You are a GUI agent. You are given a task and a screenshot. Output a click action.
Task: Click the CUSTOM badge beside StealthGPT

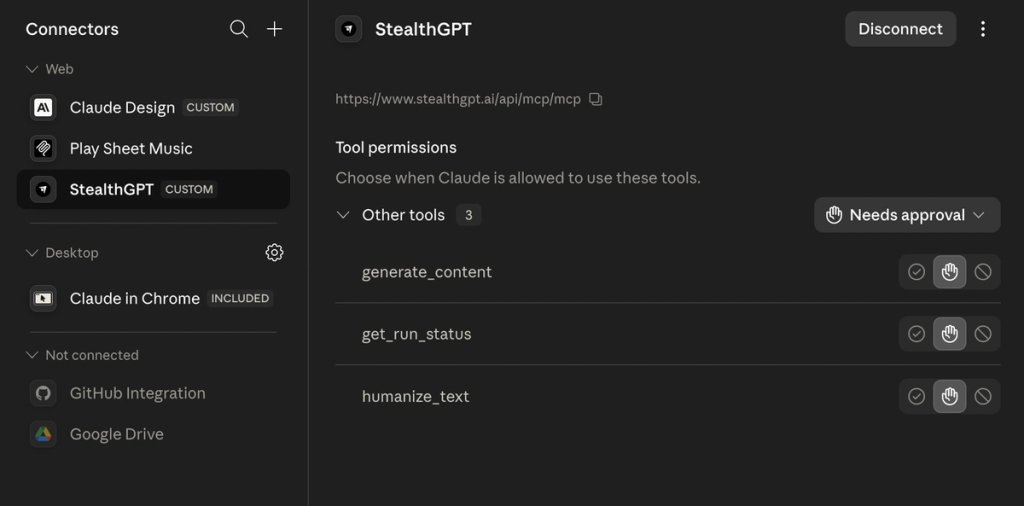point(189,189)
